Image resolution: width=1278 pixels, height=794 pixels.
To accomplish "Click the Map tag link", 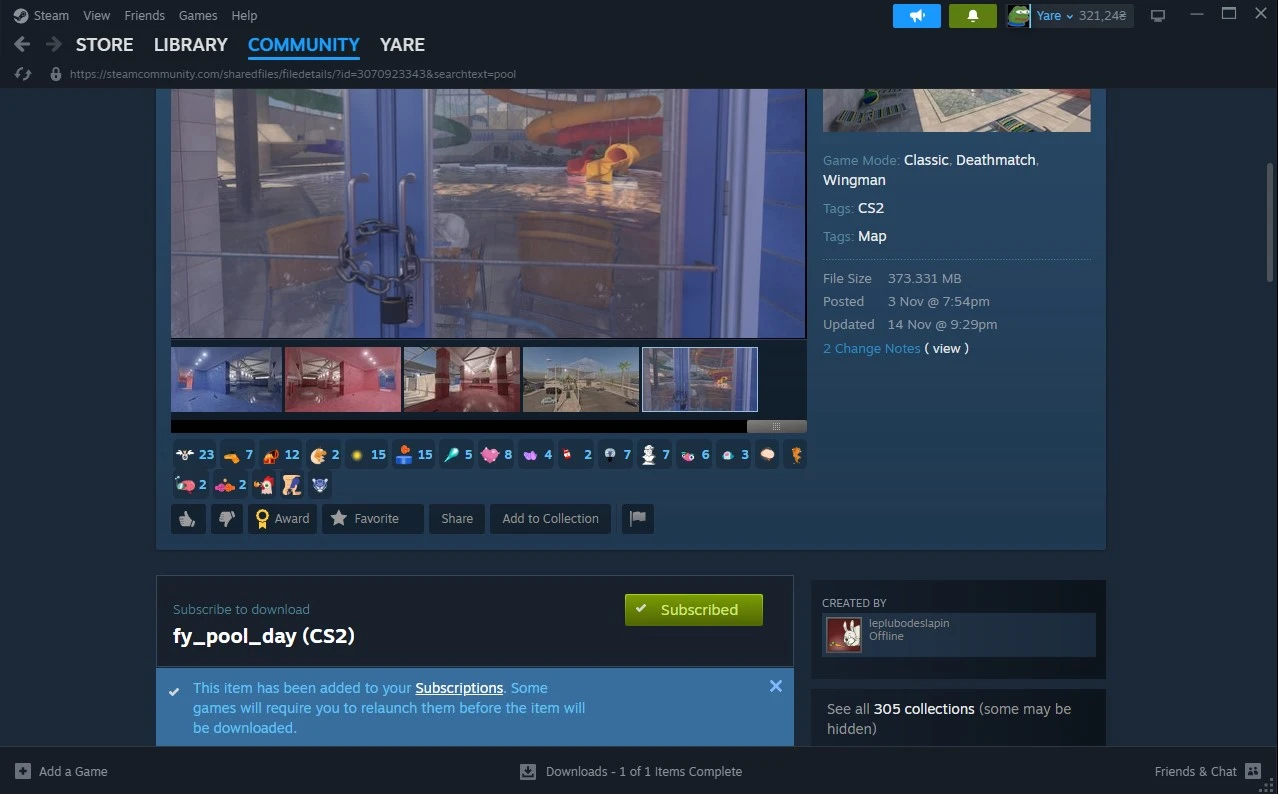I will point(872,236).
